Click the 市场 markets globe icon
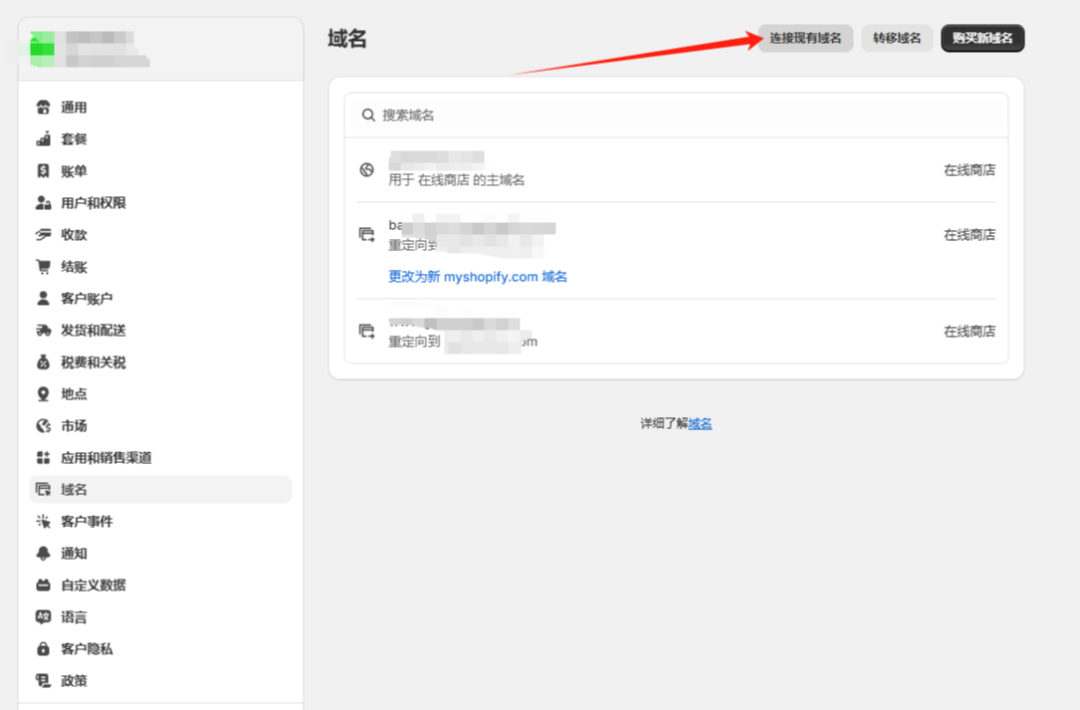The image size is (1080, 710). click(43, 425)
